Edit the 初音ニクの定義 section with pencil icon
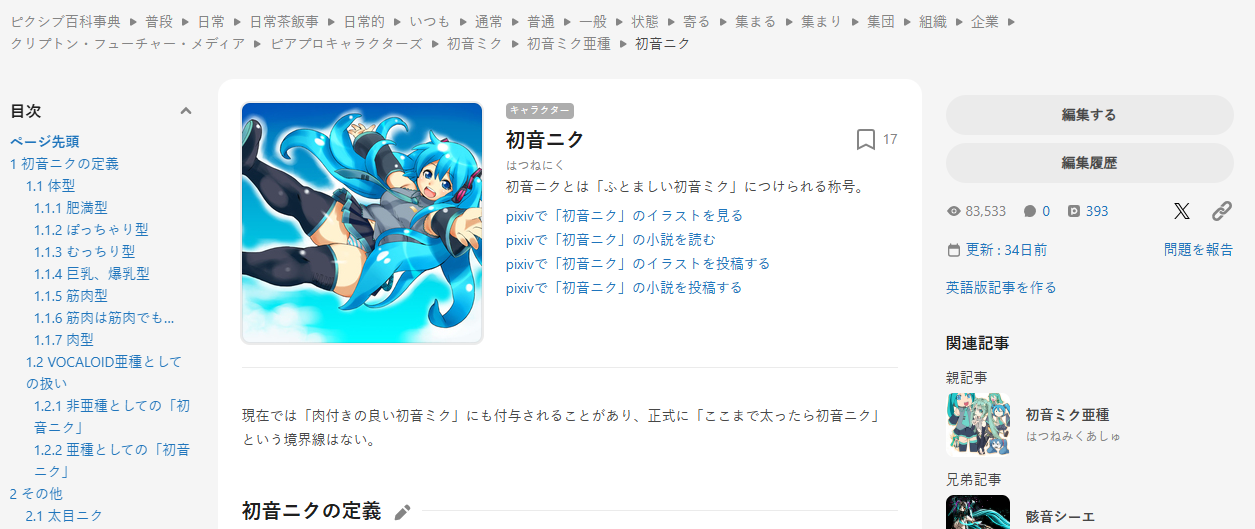1255x529 pixels. pos(402,512)
